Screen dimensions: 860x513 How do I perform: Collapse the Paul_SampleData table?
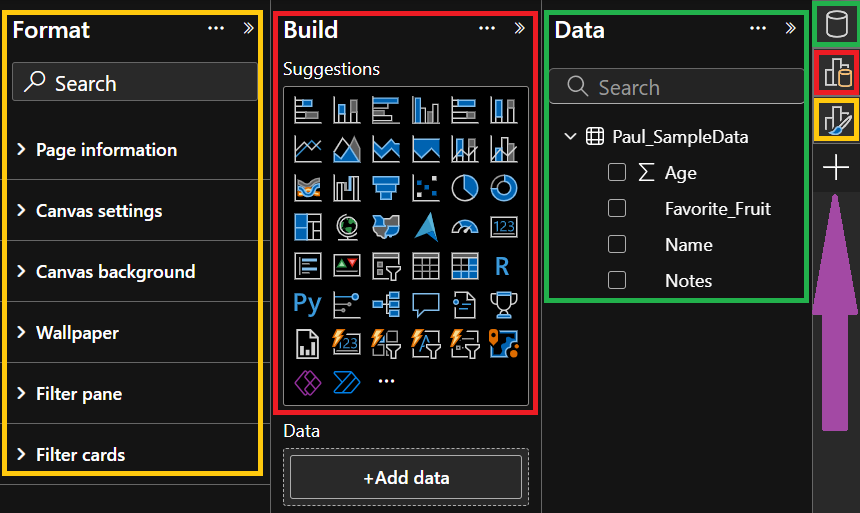tap(570, 137)
